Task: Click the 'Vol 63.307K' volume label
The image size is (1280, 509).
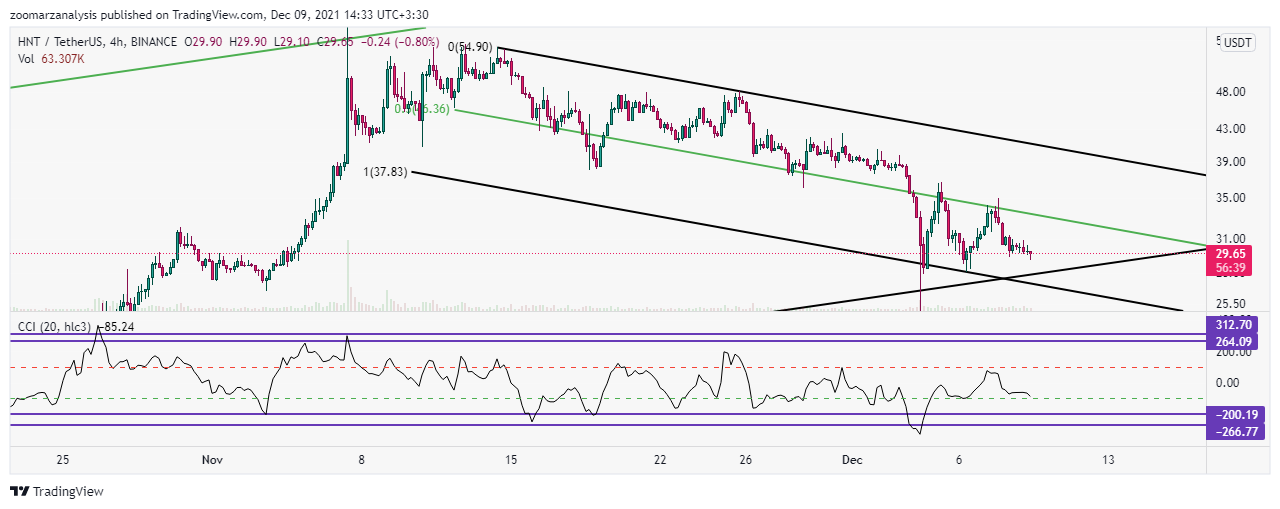Action: pyautogui.click(x=51, y=59)
